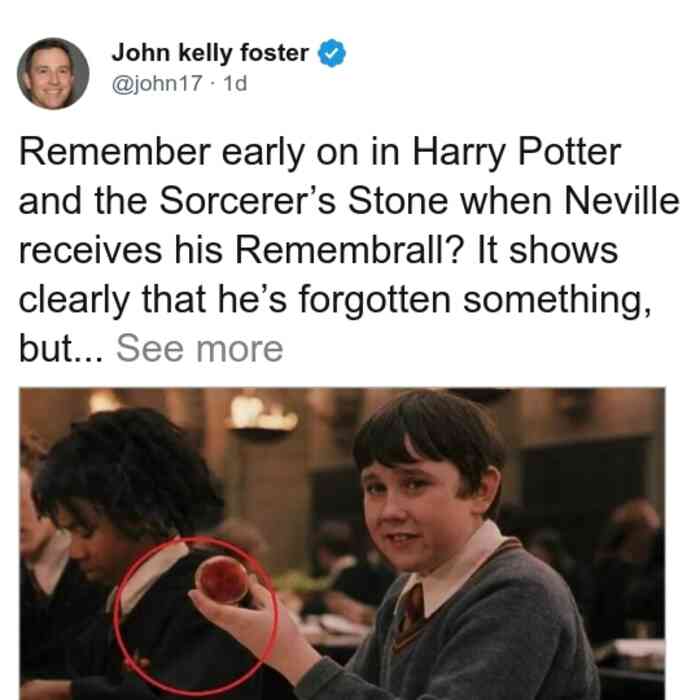Visit the @john17 handle link
The height and width of the screenshot is (700, 700).
(157, 83)
